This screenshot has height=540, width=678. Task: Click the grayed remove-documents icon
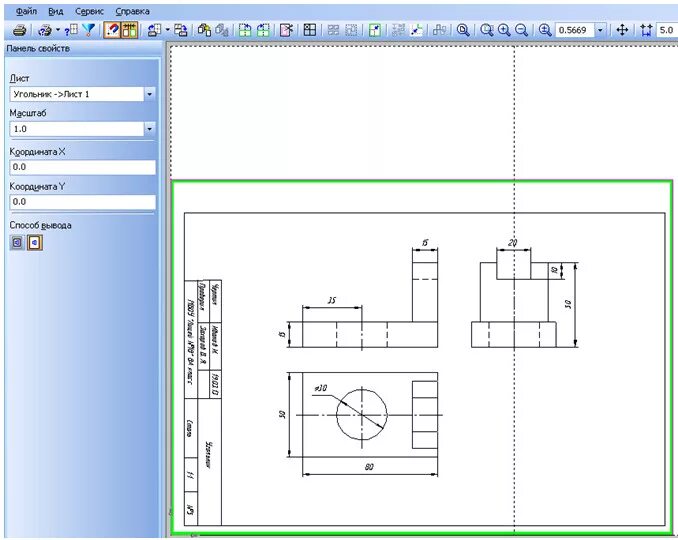point(222,30)
